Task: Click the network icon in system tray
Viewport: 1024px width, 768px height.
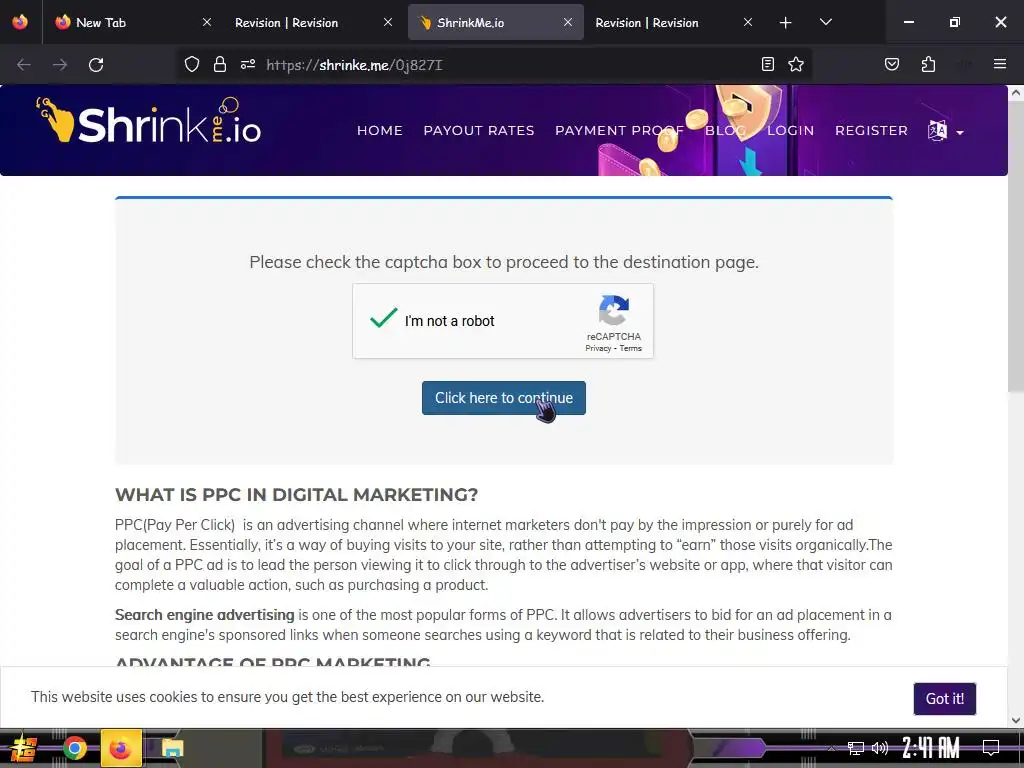Action: click(856, 748)
